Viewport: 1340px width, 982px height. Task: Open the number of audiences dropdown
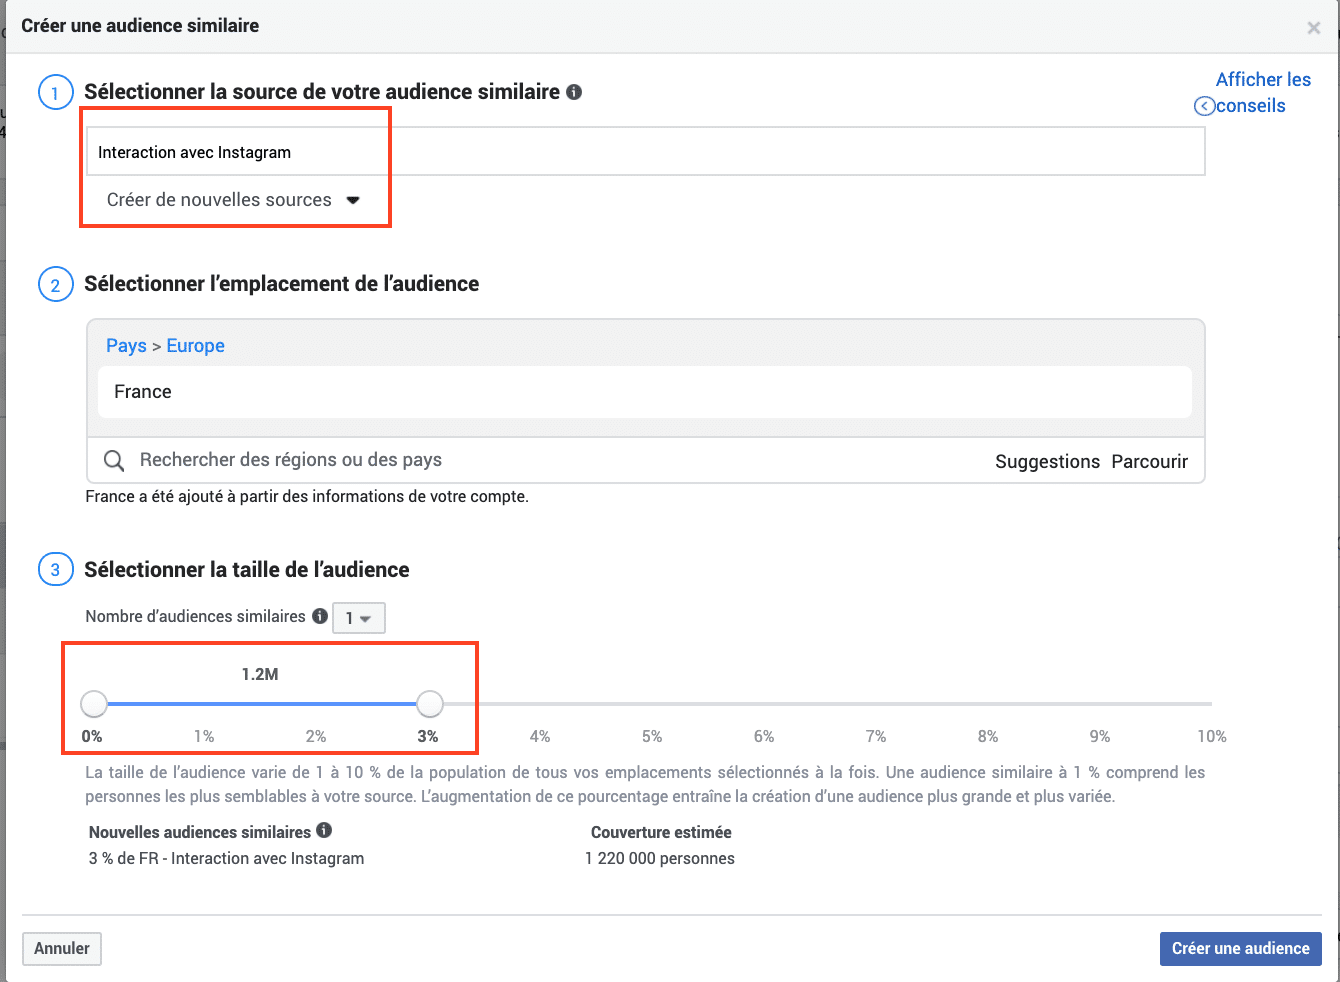point(358,618)
